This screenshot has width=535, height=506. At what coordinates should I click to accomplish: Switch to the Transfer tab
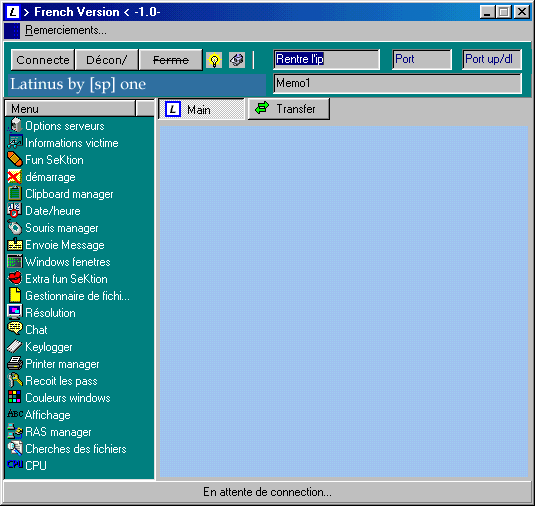pos(289,109)
